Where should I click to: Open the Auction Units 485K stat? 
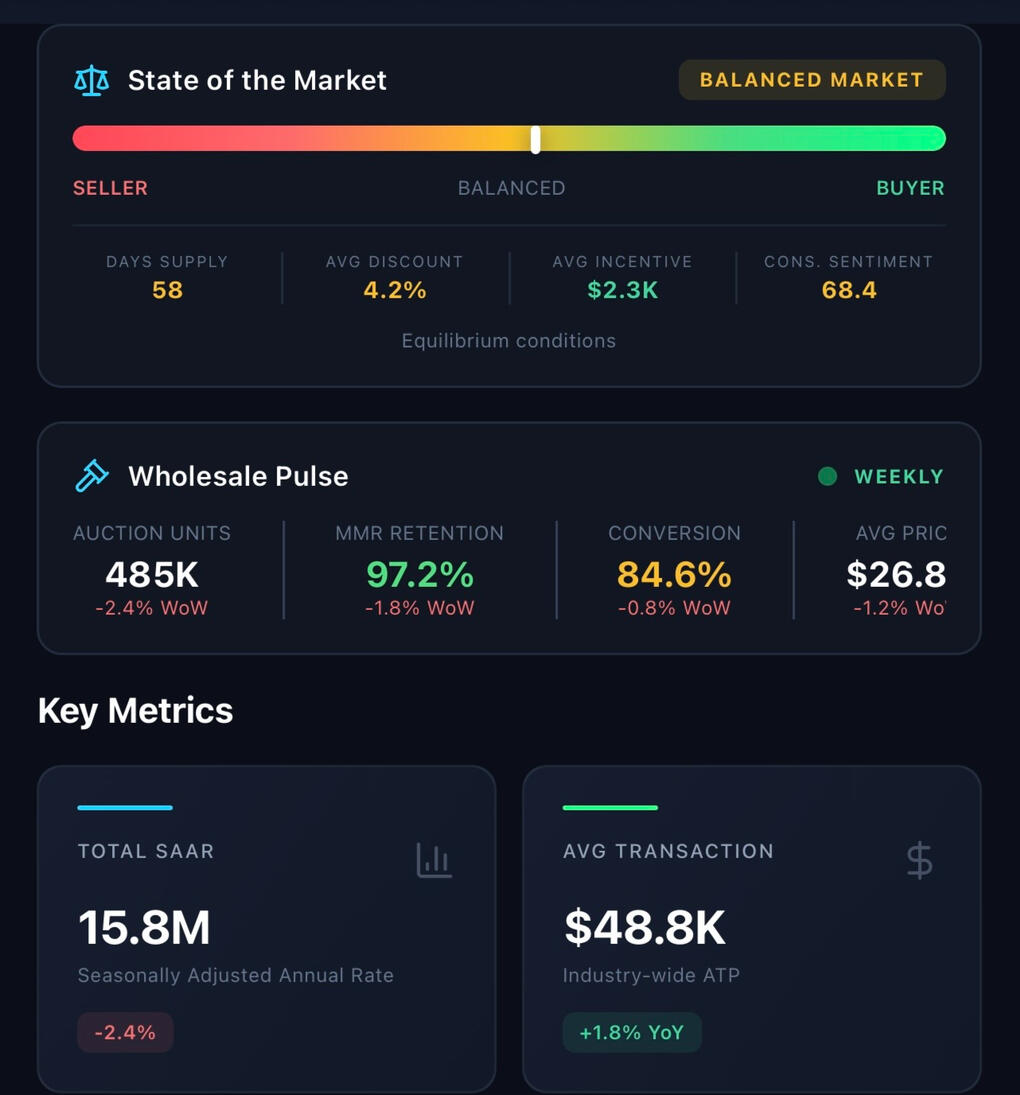[152, 572]
